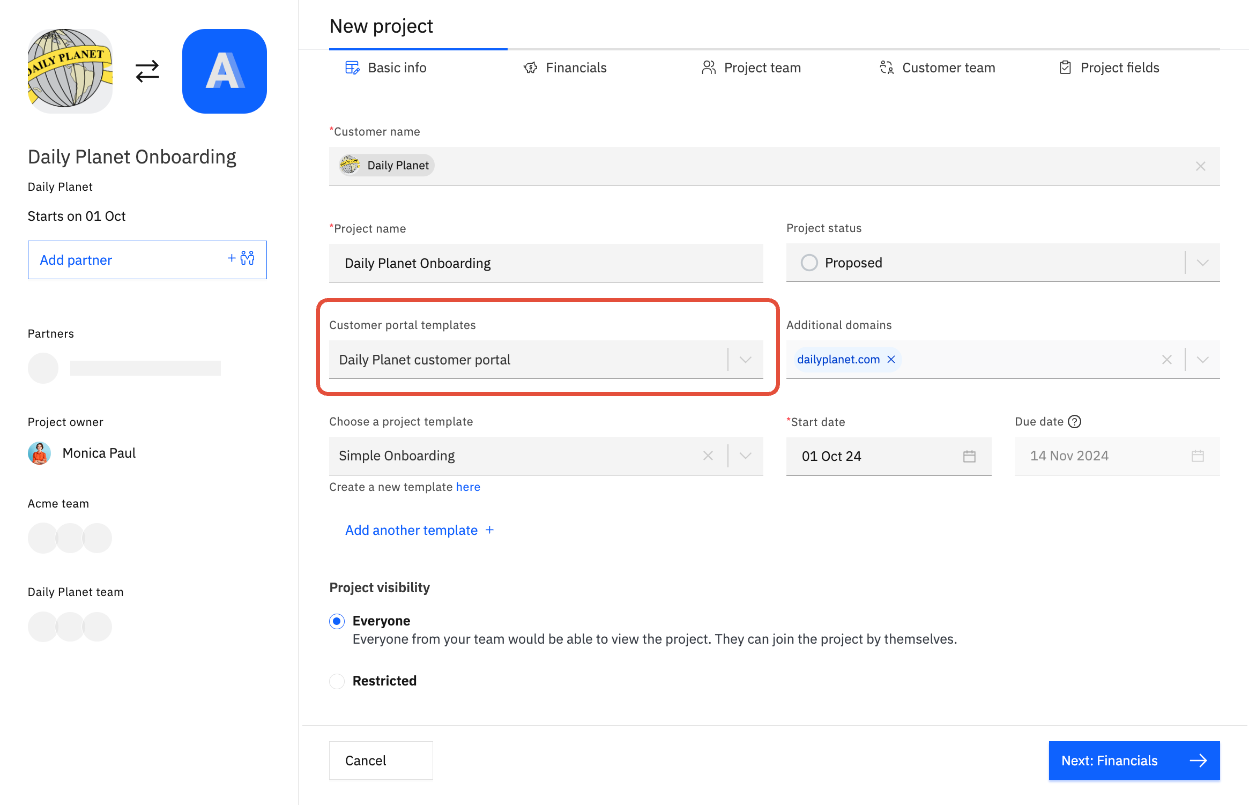Image resolution: width=1249 pixels, height=805 pixels.
Task: Click the Daily Planet team label
Action: (x=76, y=591)
